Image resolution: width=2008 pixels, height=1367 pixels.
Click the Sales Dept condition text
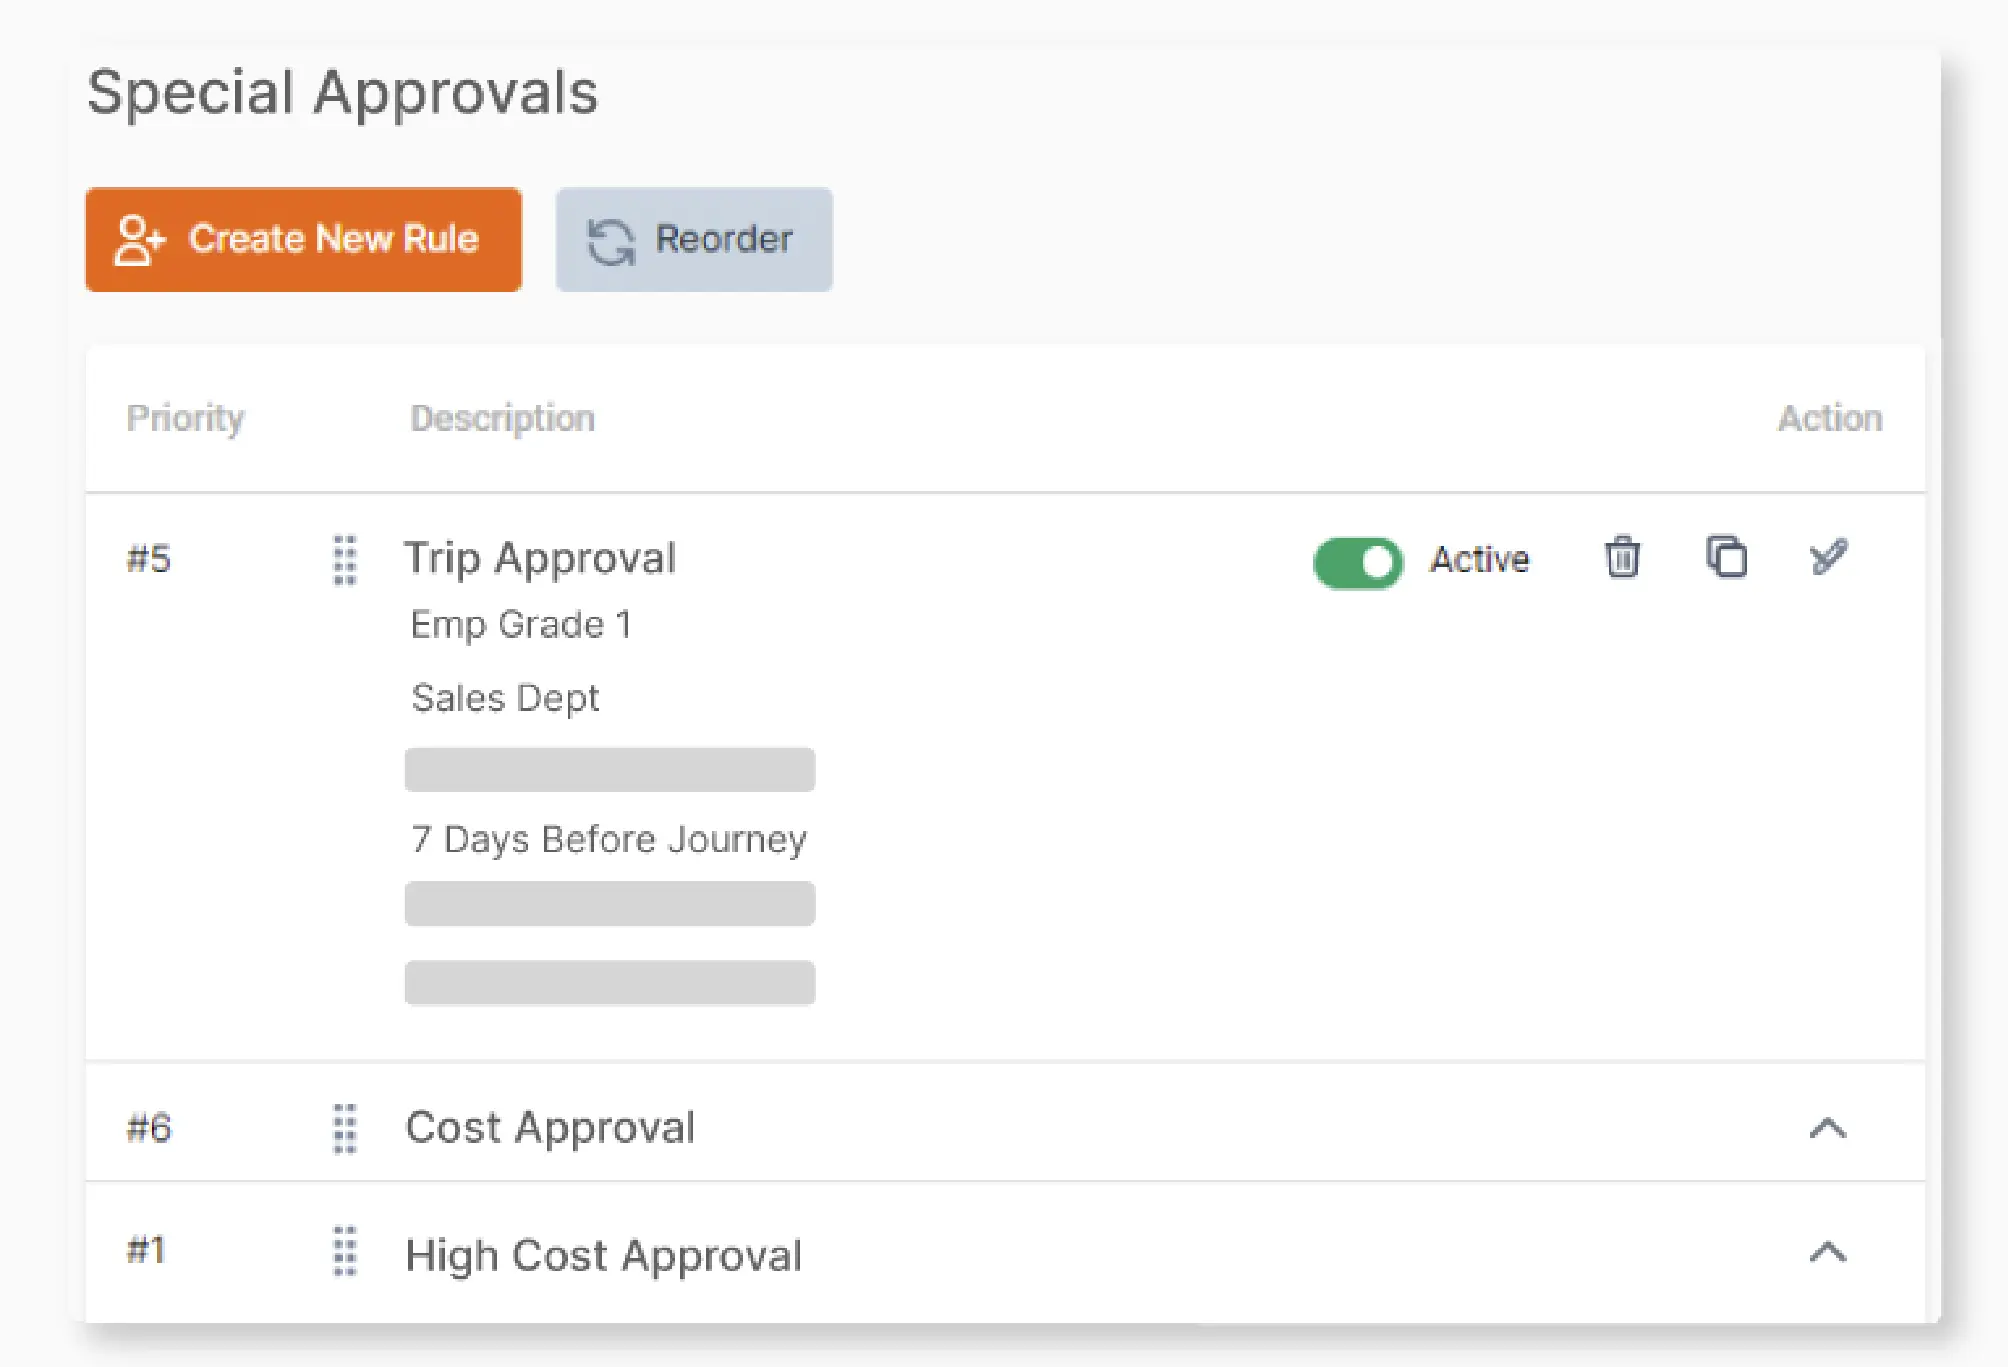[x=505, y=697]
